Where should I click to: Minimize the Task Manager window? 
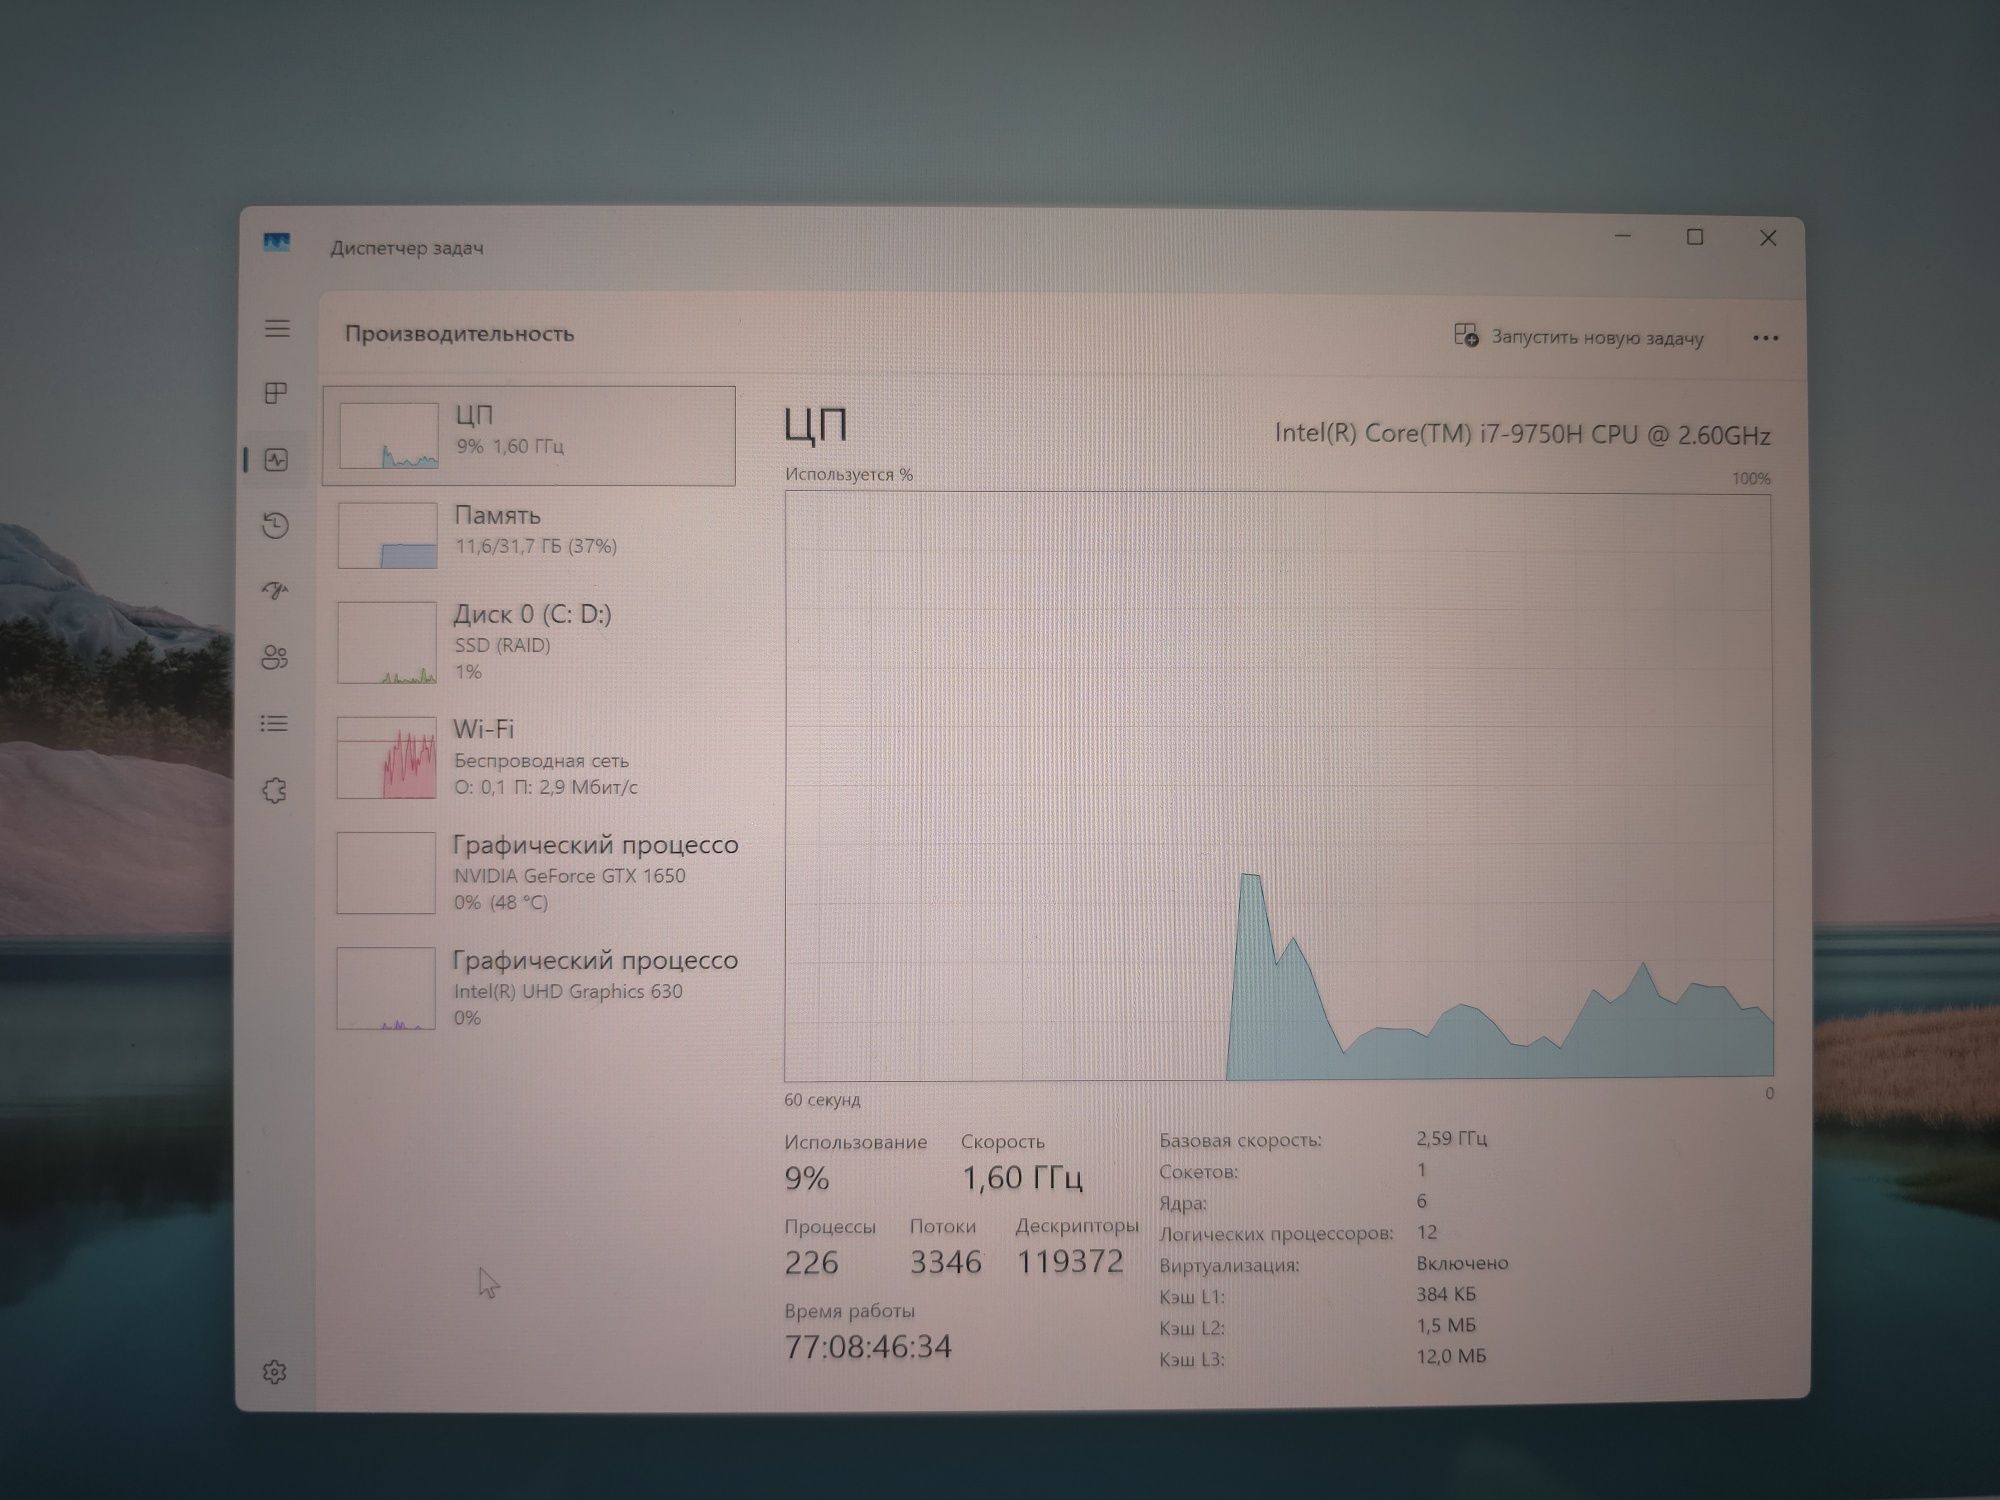(x=1623, y=237)
